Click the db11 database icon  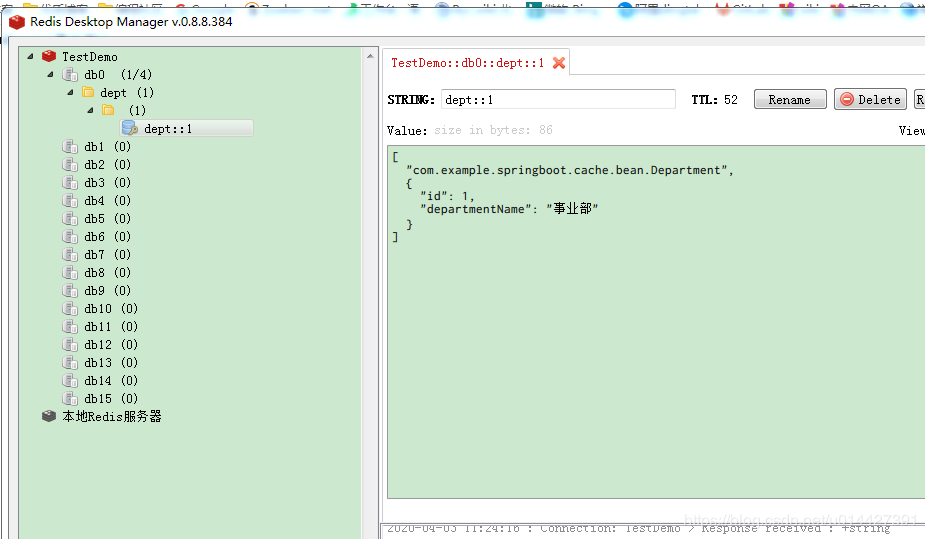[x=70, y=327]
